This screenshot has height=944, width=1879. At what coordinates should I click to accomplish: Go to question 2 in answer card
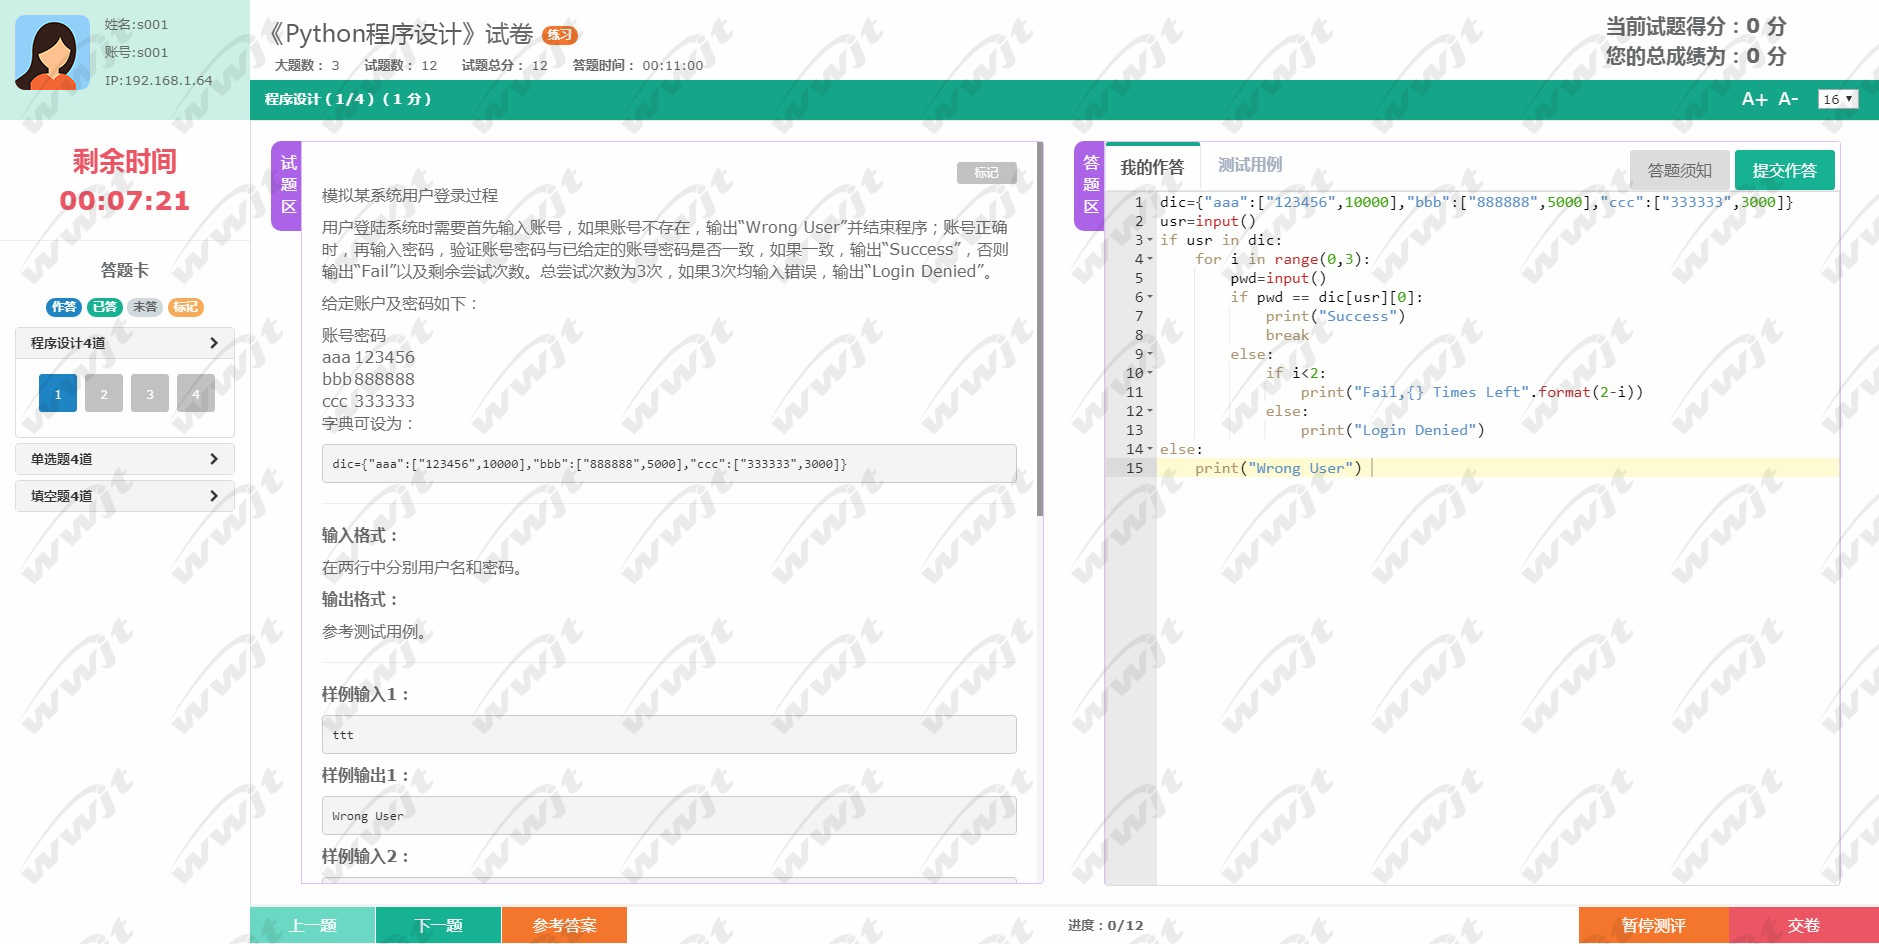click(x=104, y=393)
